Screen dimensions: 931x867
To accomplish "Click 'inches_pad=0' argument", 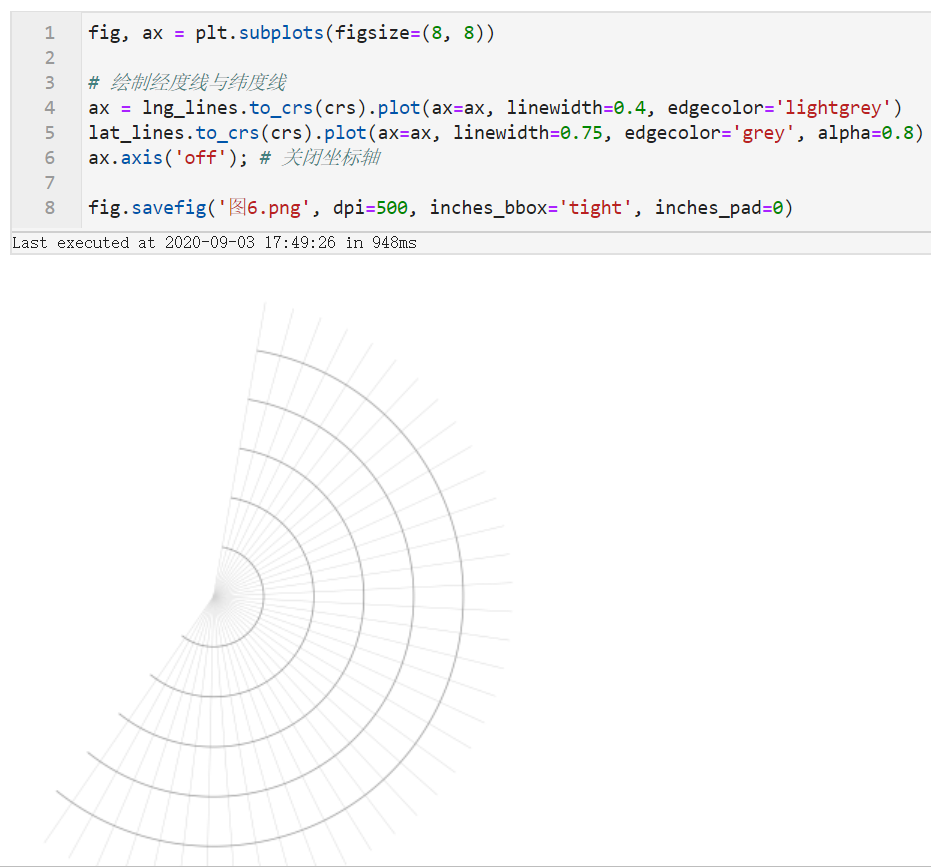I will click(719, 207).
